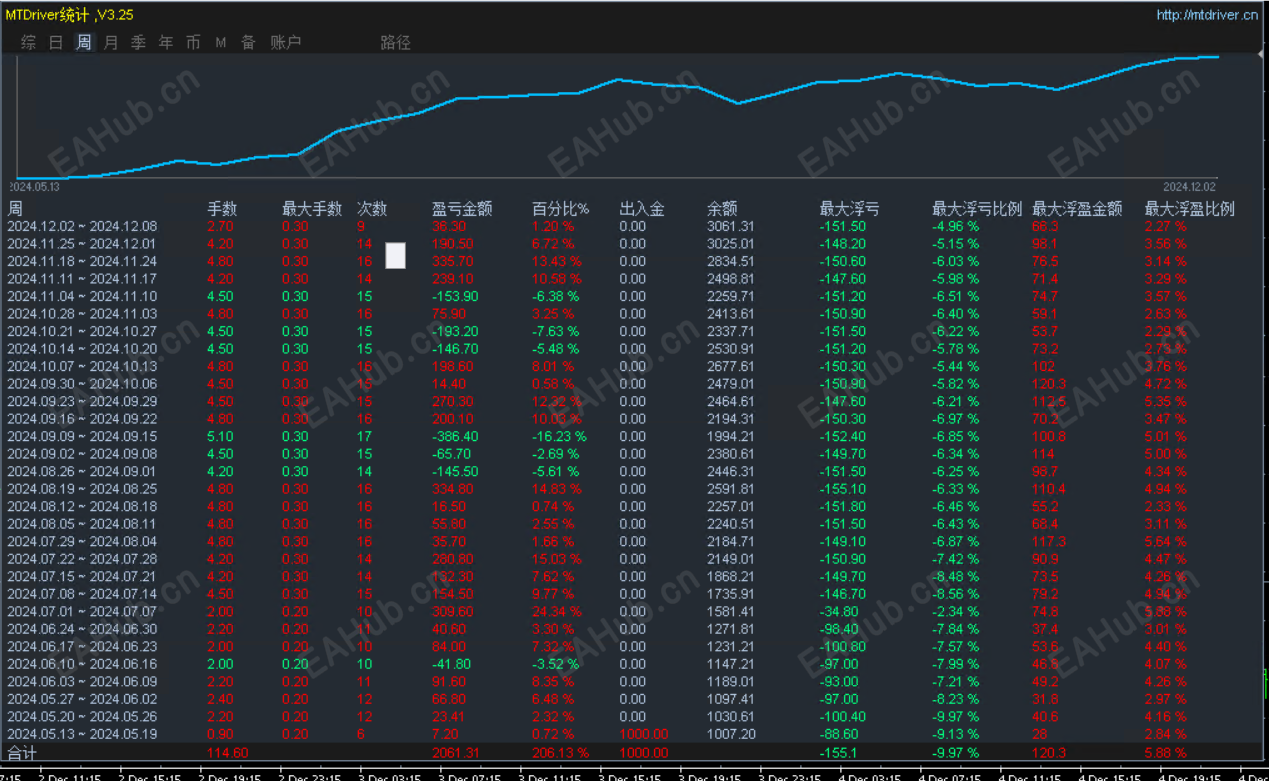Click the MTDriver统计 V3.25 title
This screenshot has height=781, width=1269.
point(69,15)
